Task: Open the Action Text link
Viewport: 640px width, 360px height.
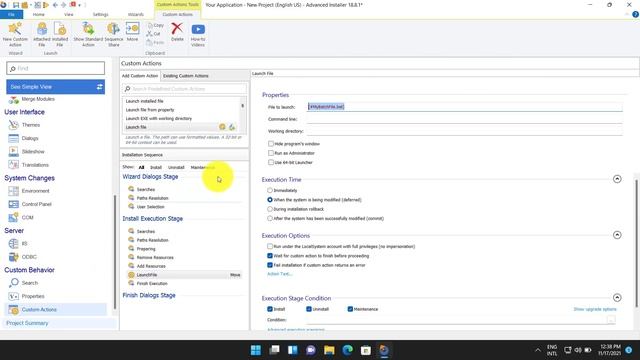Action: point(280,274)
